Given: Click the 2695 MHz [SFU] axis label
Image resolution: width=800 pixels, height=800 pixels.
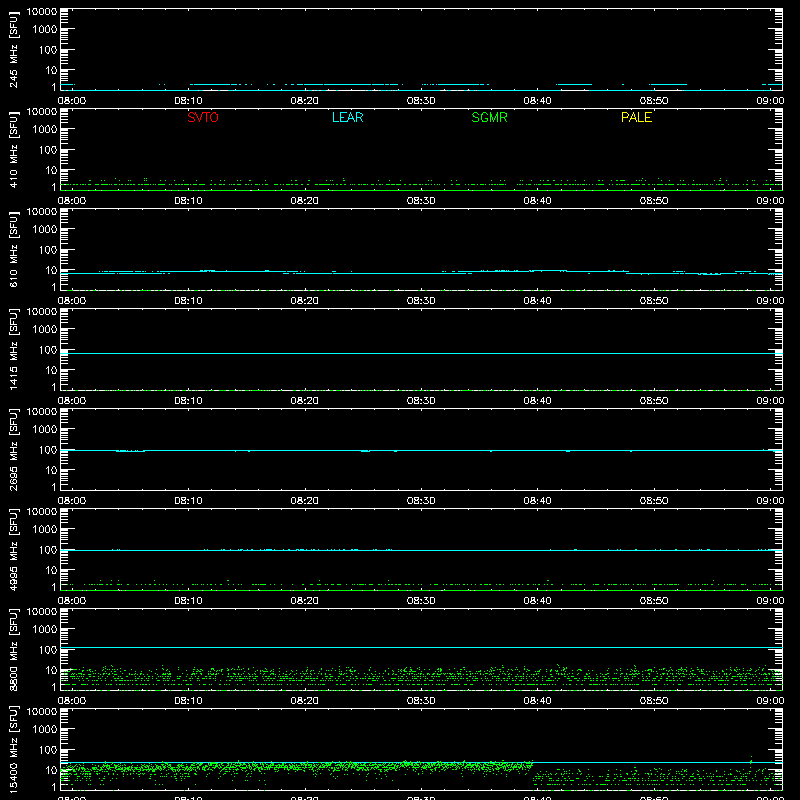Looking at the screenshot, I should click(x=13, y=449).
